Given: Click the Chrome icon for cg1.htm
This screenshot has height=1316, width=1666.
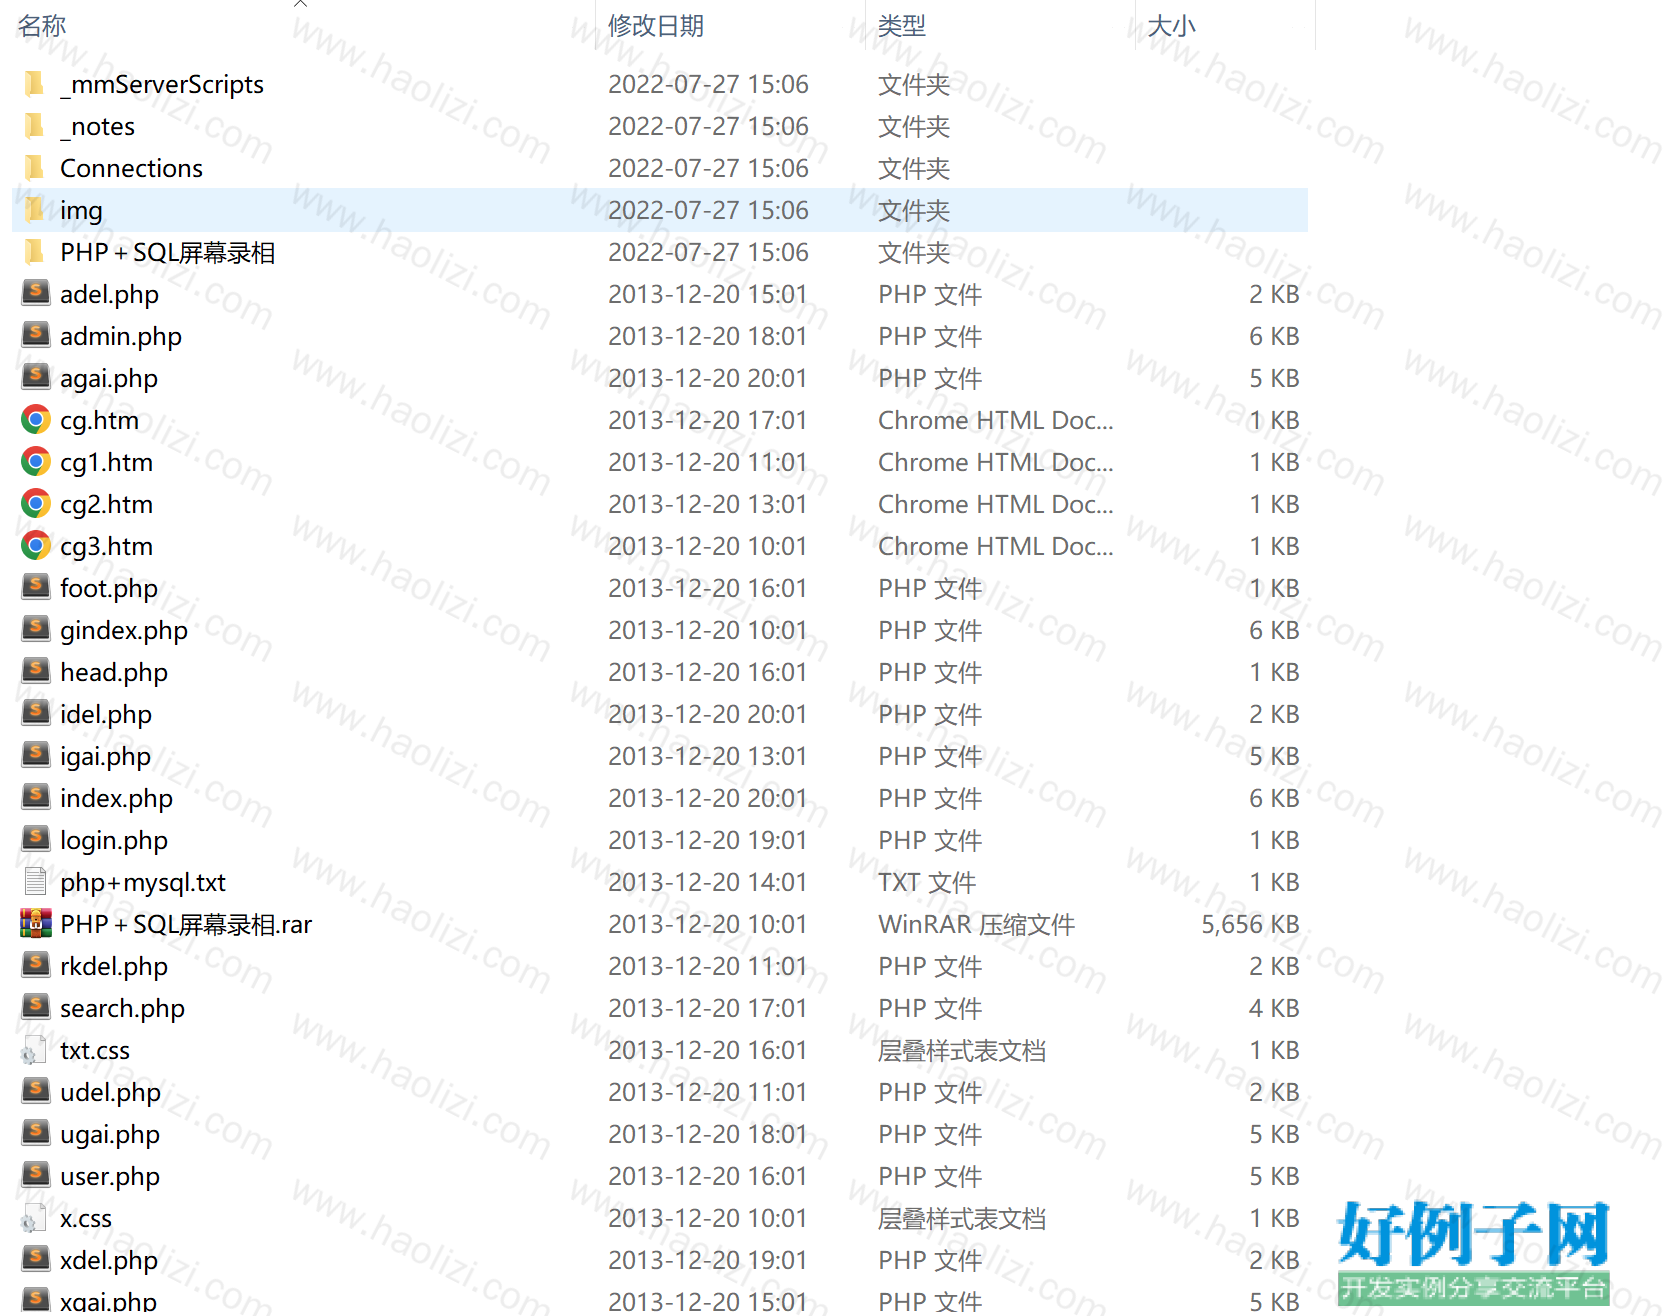Looking at the screenshot, I should 36,461.
